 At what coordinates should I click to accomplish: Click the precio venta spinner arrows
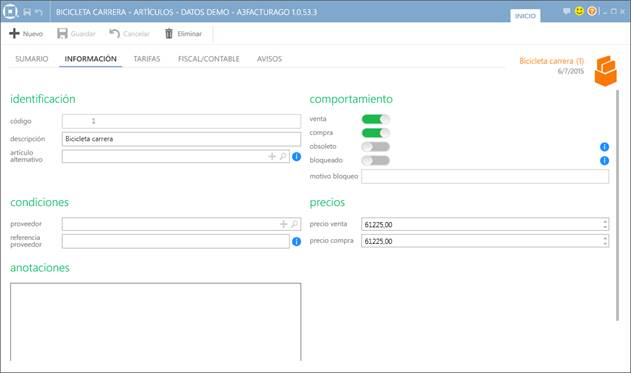(605, 225)
